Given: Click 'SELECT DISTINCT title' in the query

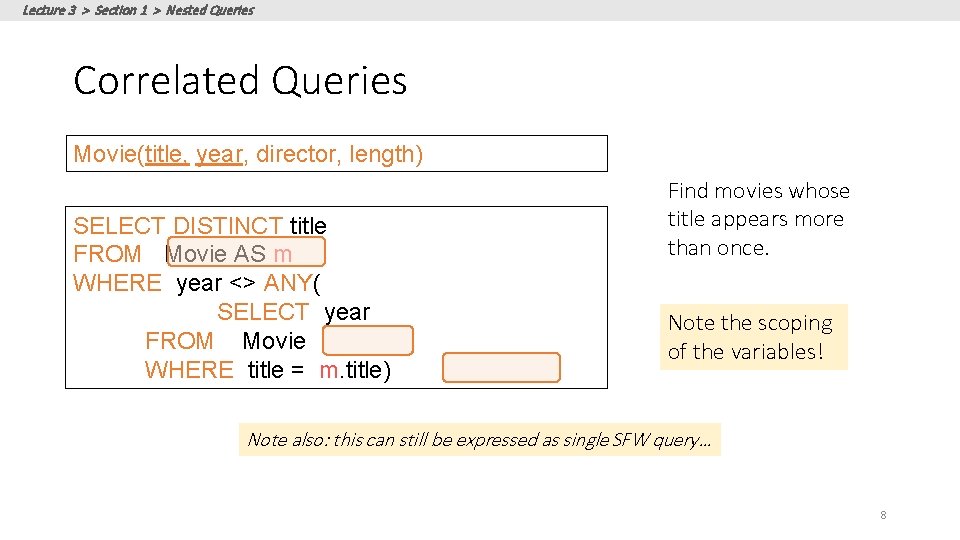Looking at the screenshot, I should pos(200,225).
